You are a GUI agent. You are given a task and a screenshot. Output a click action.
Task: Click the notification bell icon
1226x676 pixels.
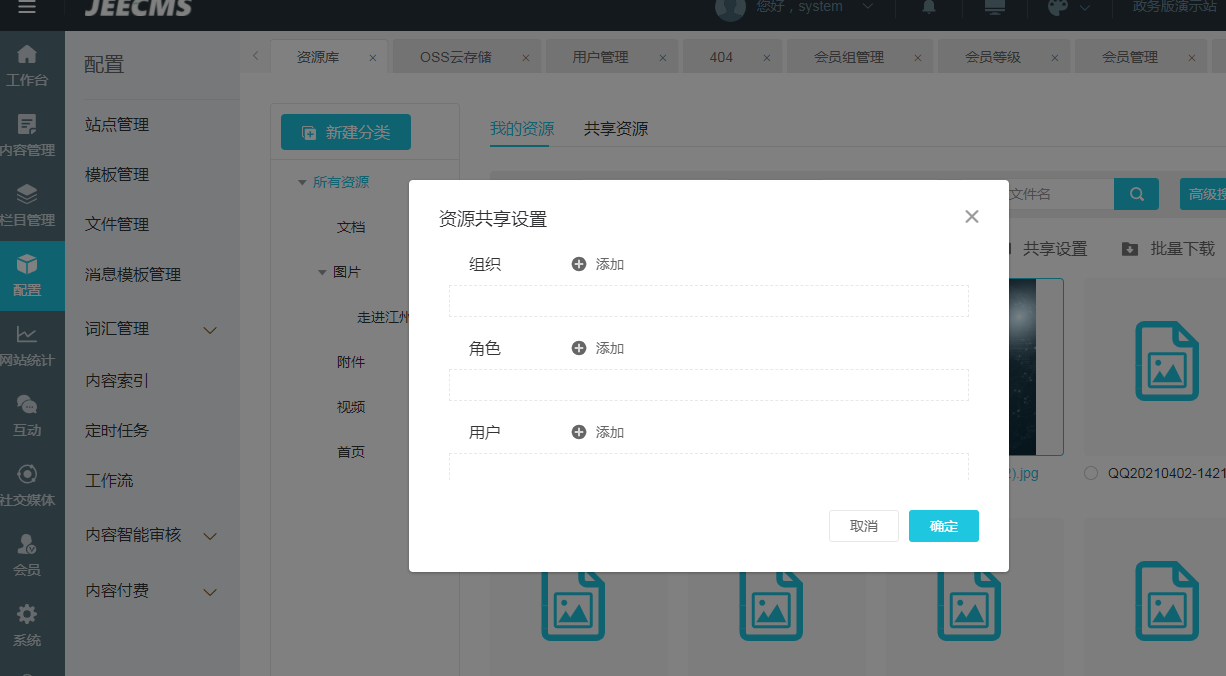click(x=929, y=8)
